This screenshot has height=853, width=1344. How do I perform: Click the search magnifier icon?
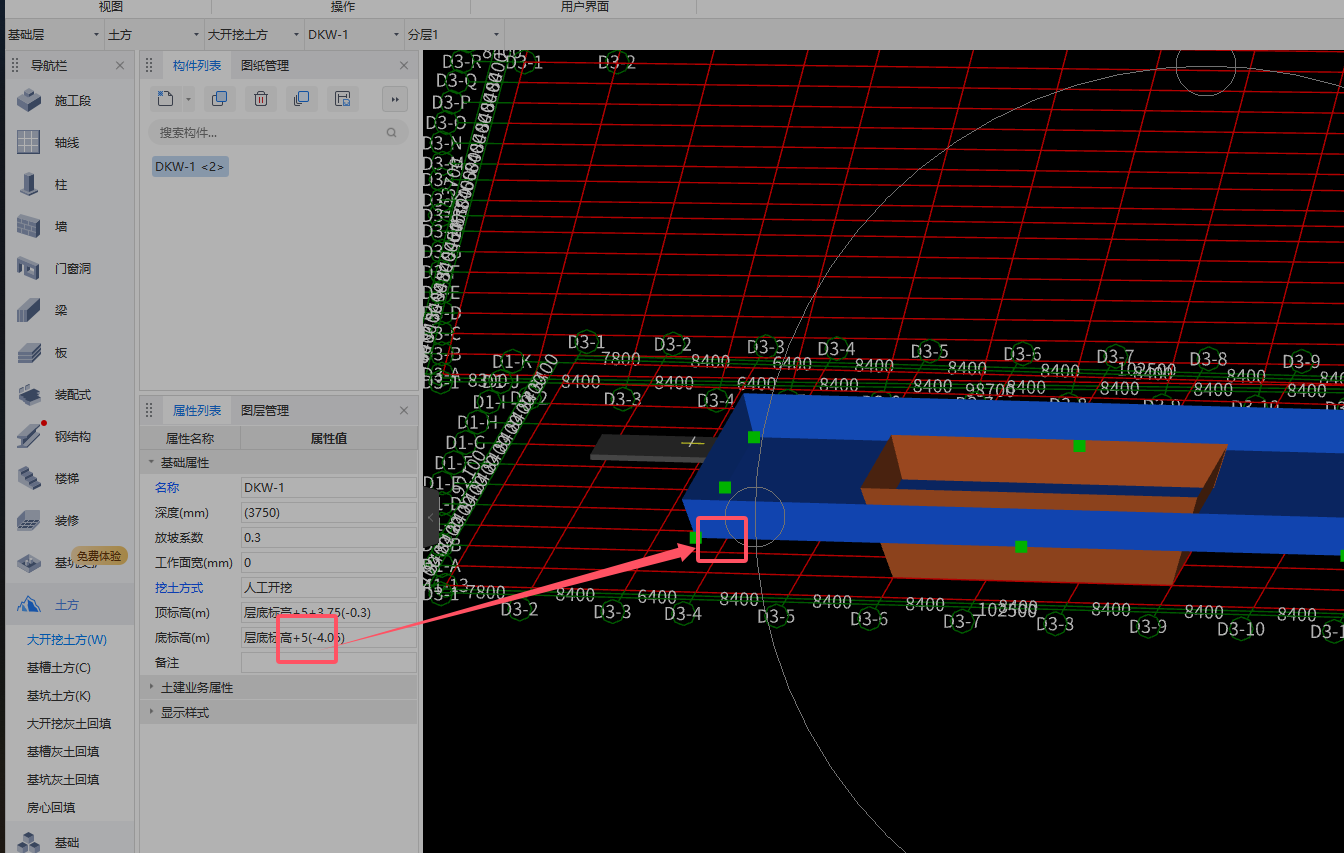(x=391, y=132)
